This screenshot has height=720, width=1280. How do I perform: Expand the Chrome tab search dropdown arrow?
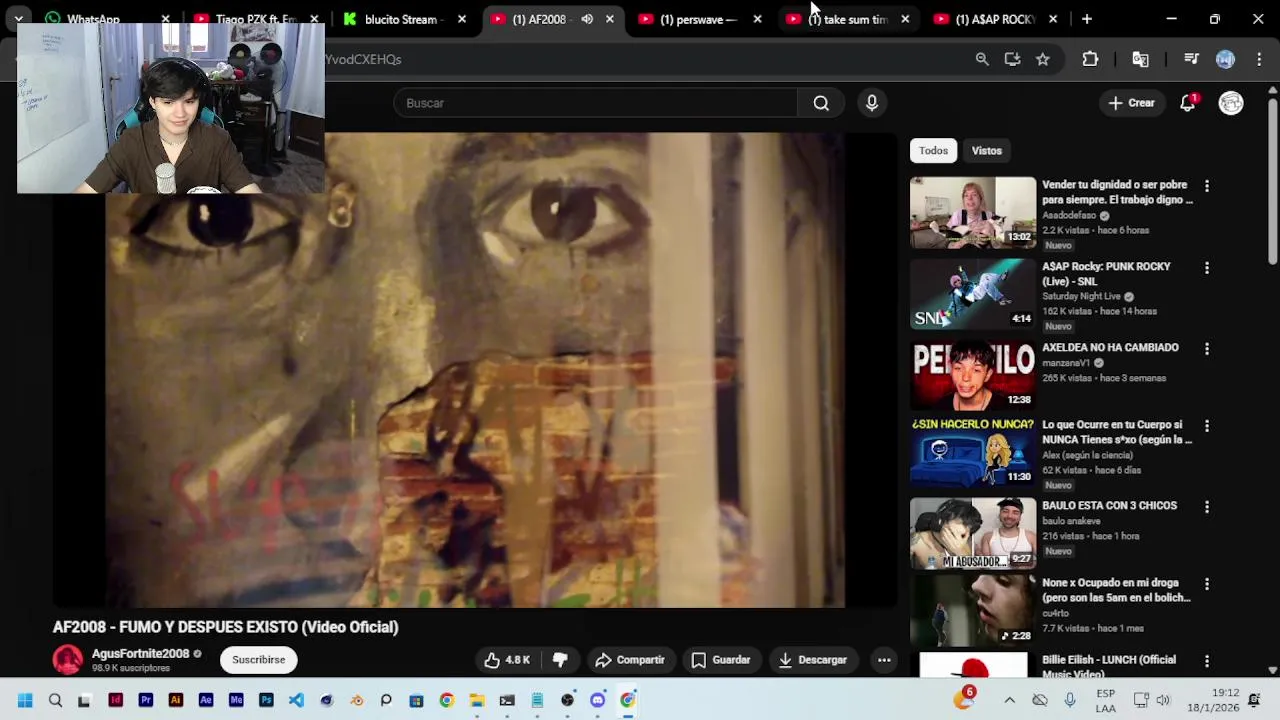pos(18,19)
